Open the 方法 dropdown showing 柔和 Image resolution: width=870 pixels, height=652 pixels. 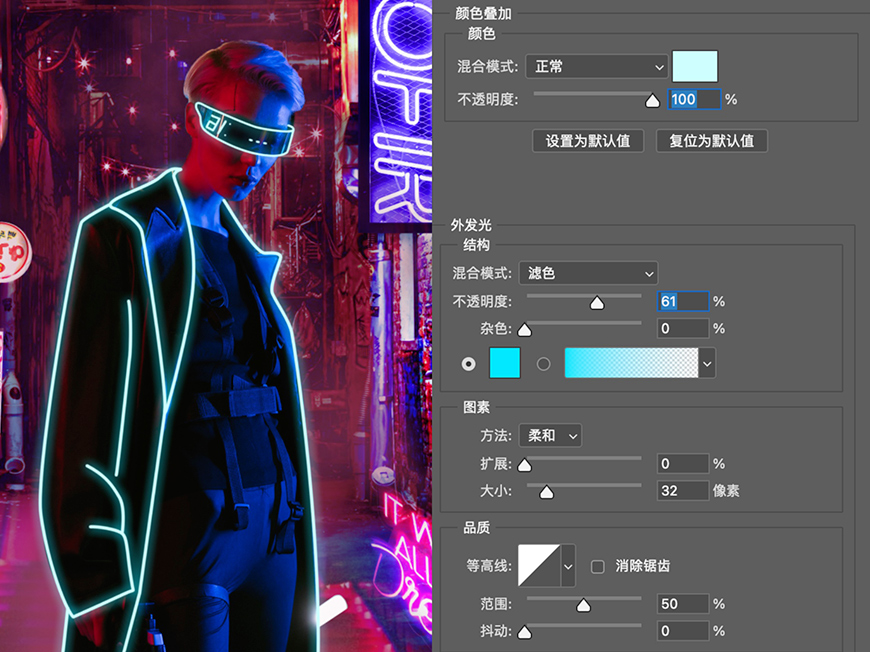click(550, 435)
